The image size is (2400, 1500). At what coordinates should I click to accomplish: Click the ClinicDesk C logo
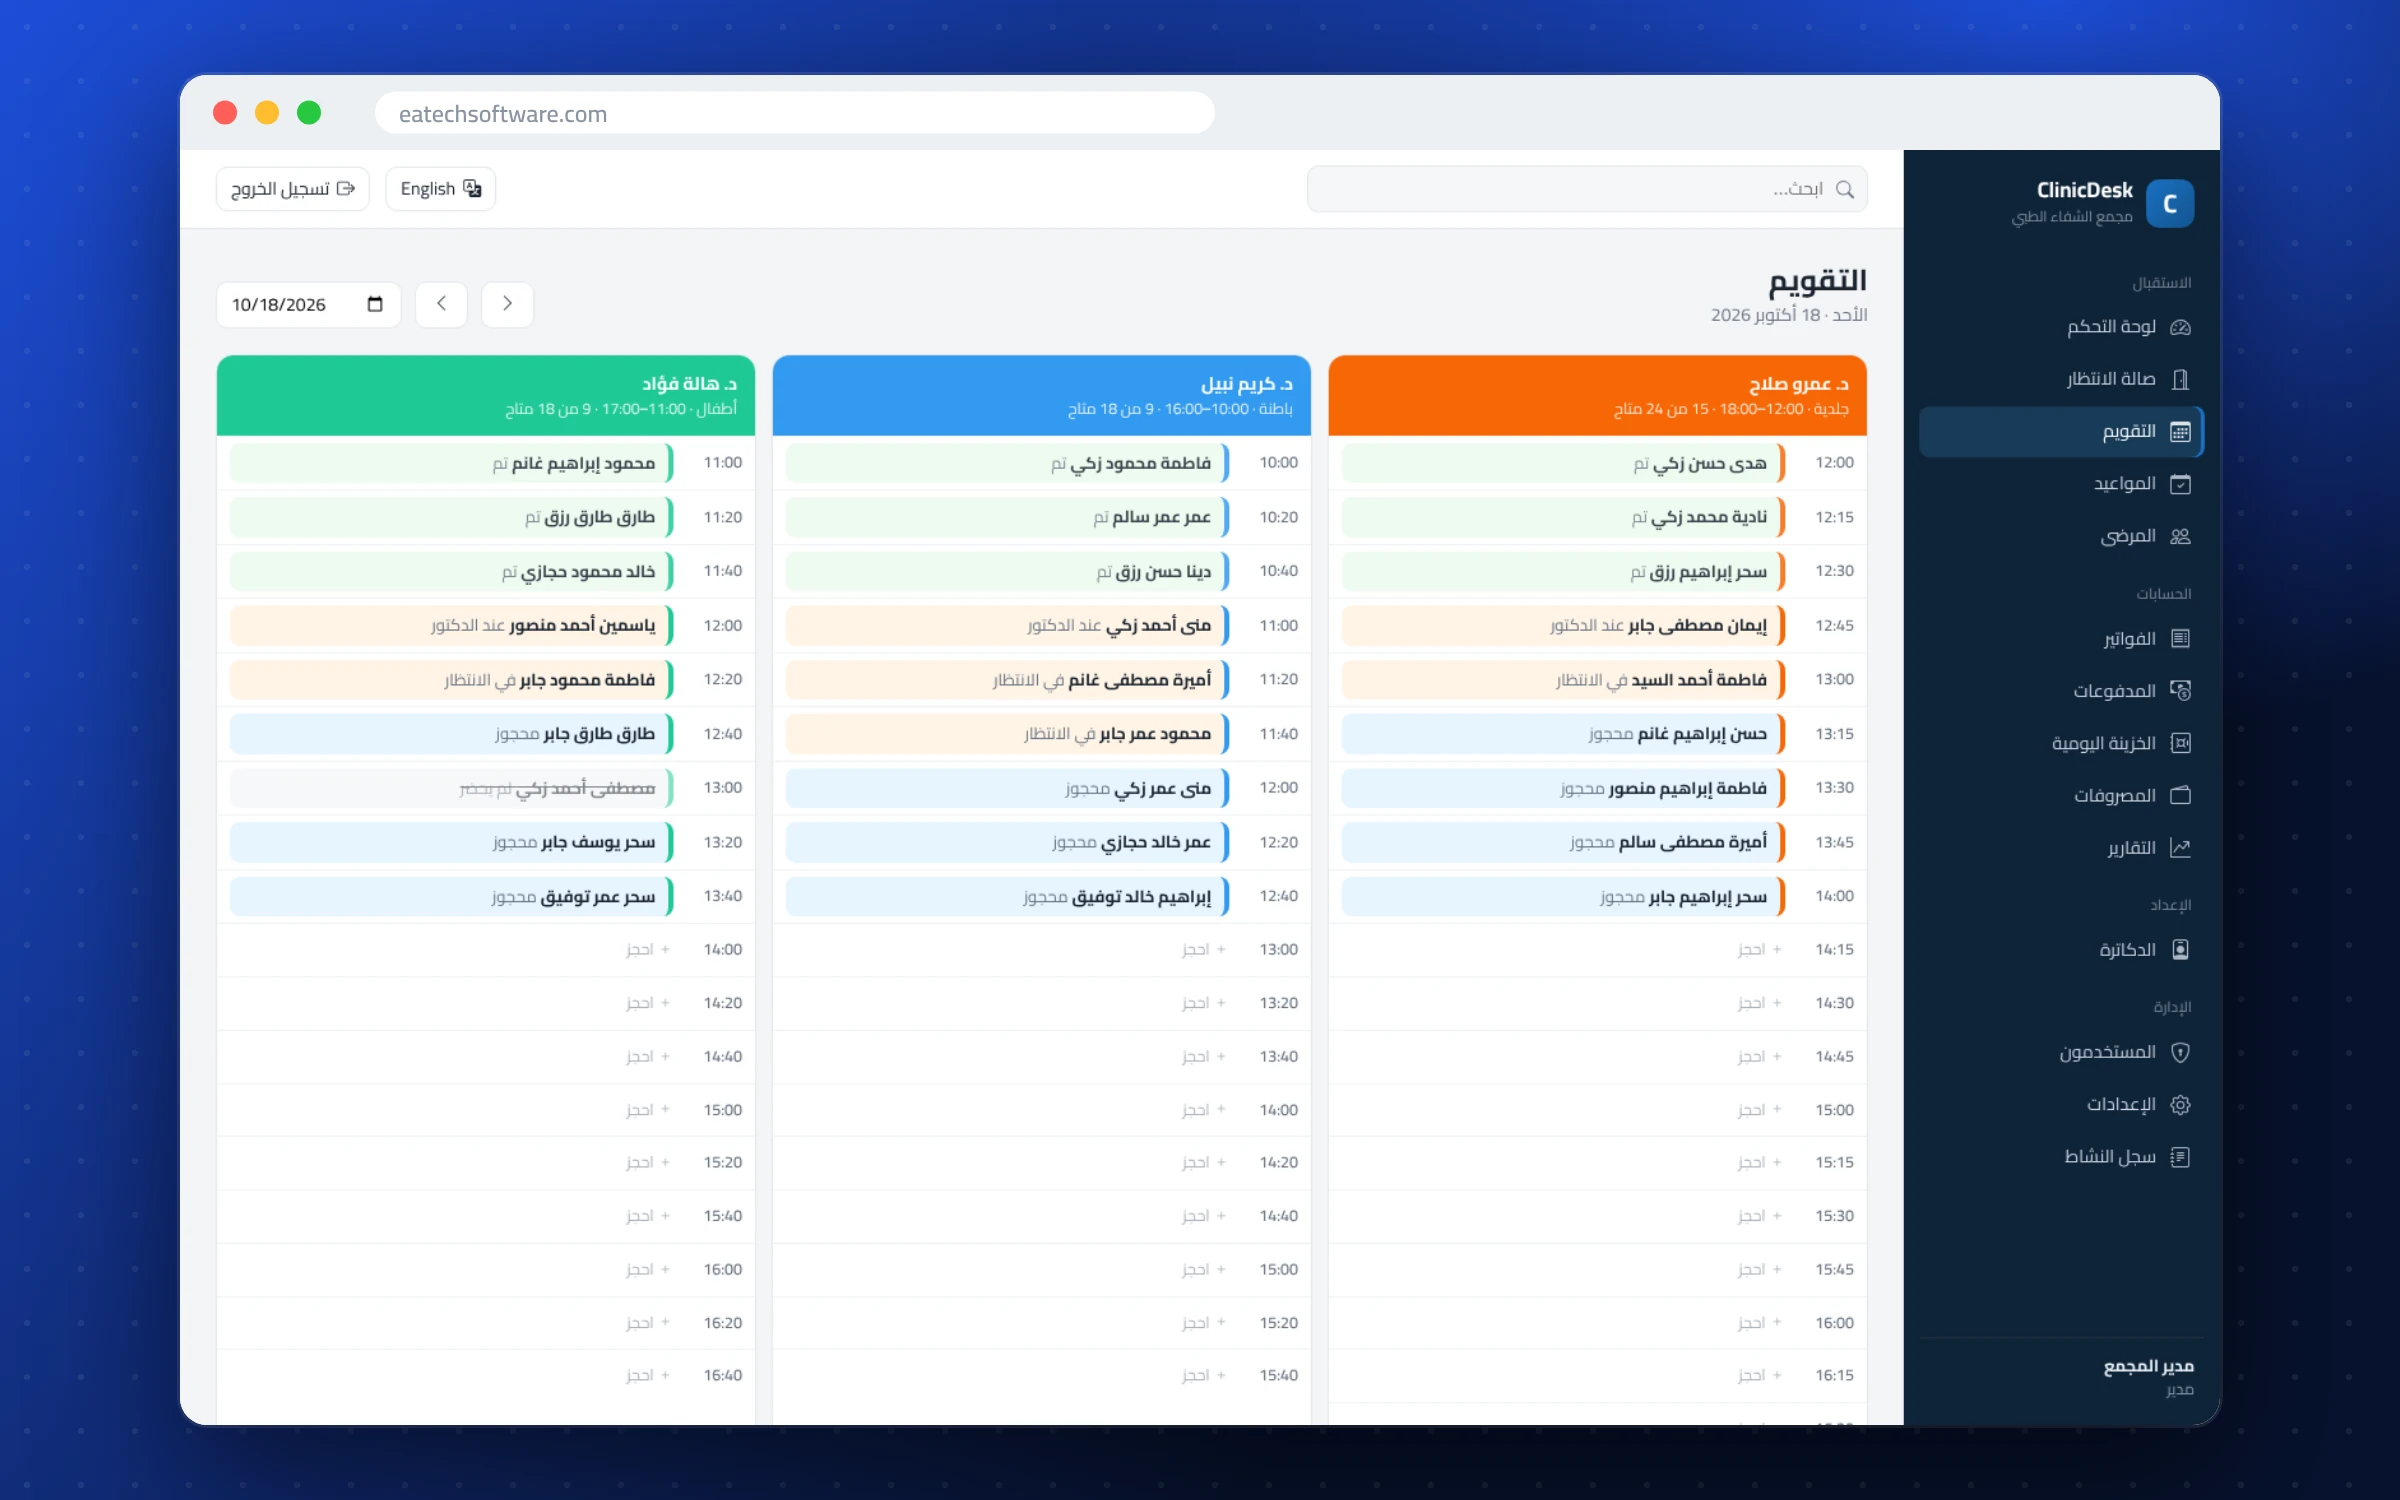click(2170, 203)
